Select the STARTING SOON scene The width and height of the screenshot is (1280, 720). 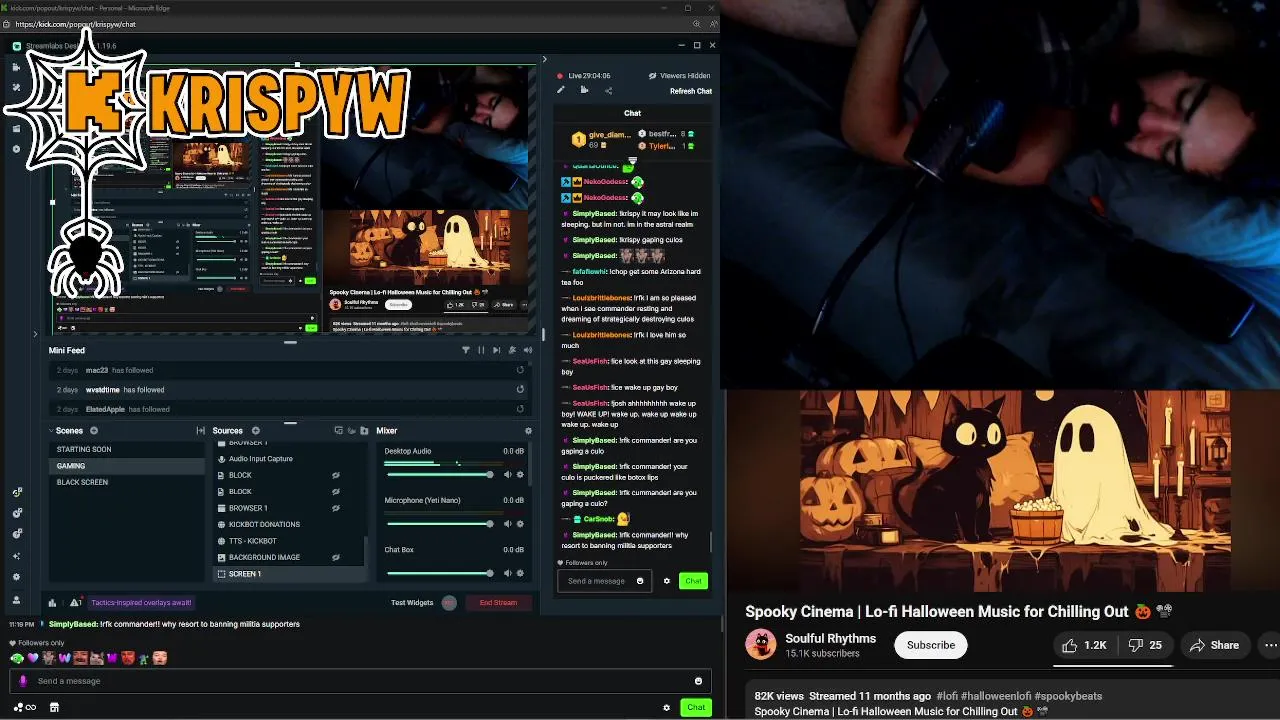(127, 449)
